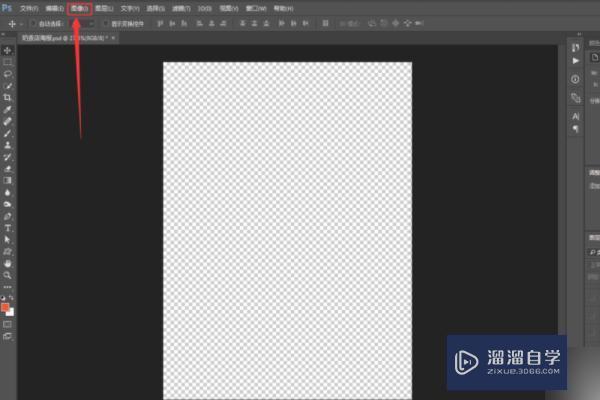Open the Character panel icon
Viewport: 600px width, 400px height.
click(575, 116)
